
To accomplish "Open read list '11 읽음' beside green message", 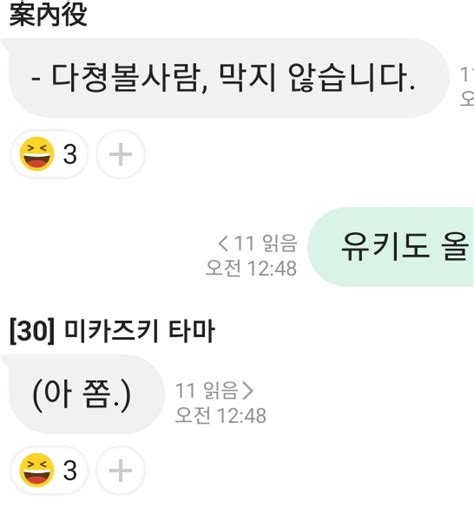I will click(x=265, y=243).
